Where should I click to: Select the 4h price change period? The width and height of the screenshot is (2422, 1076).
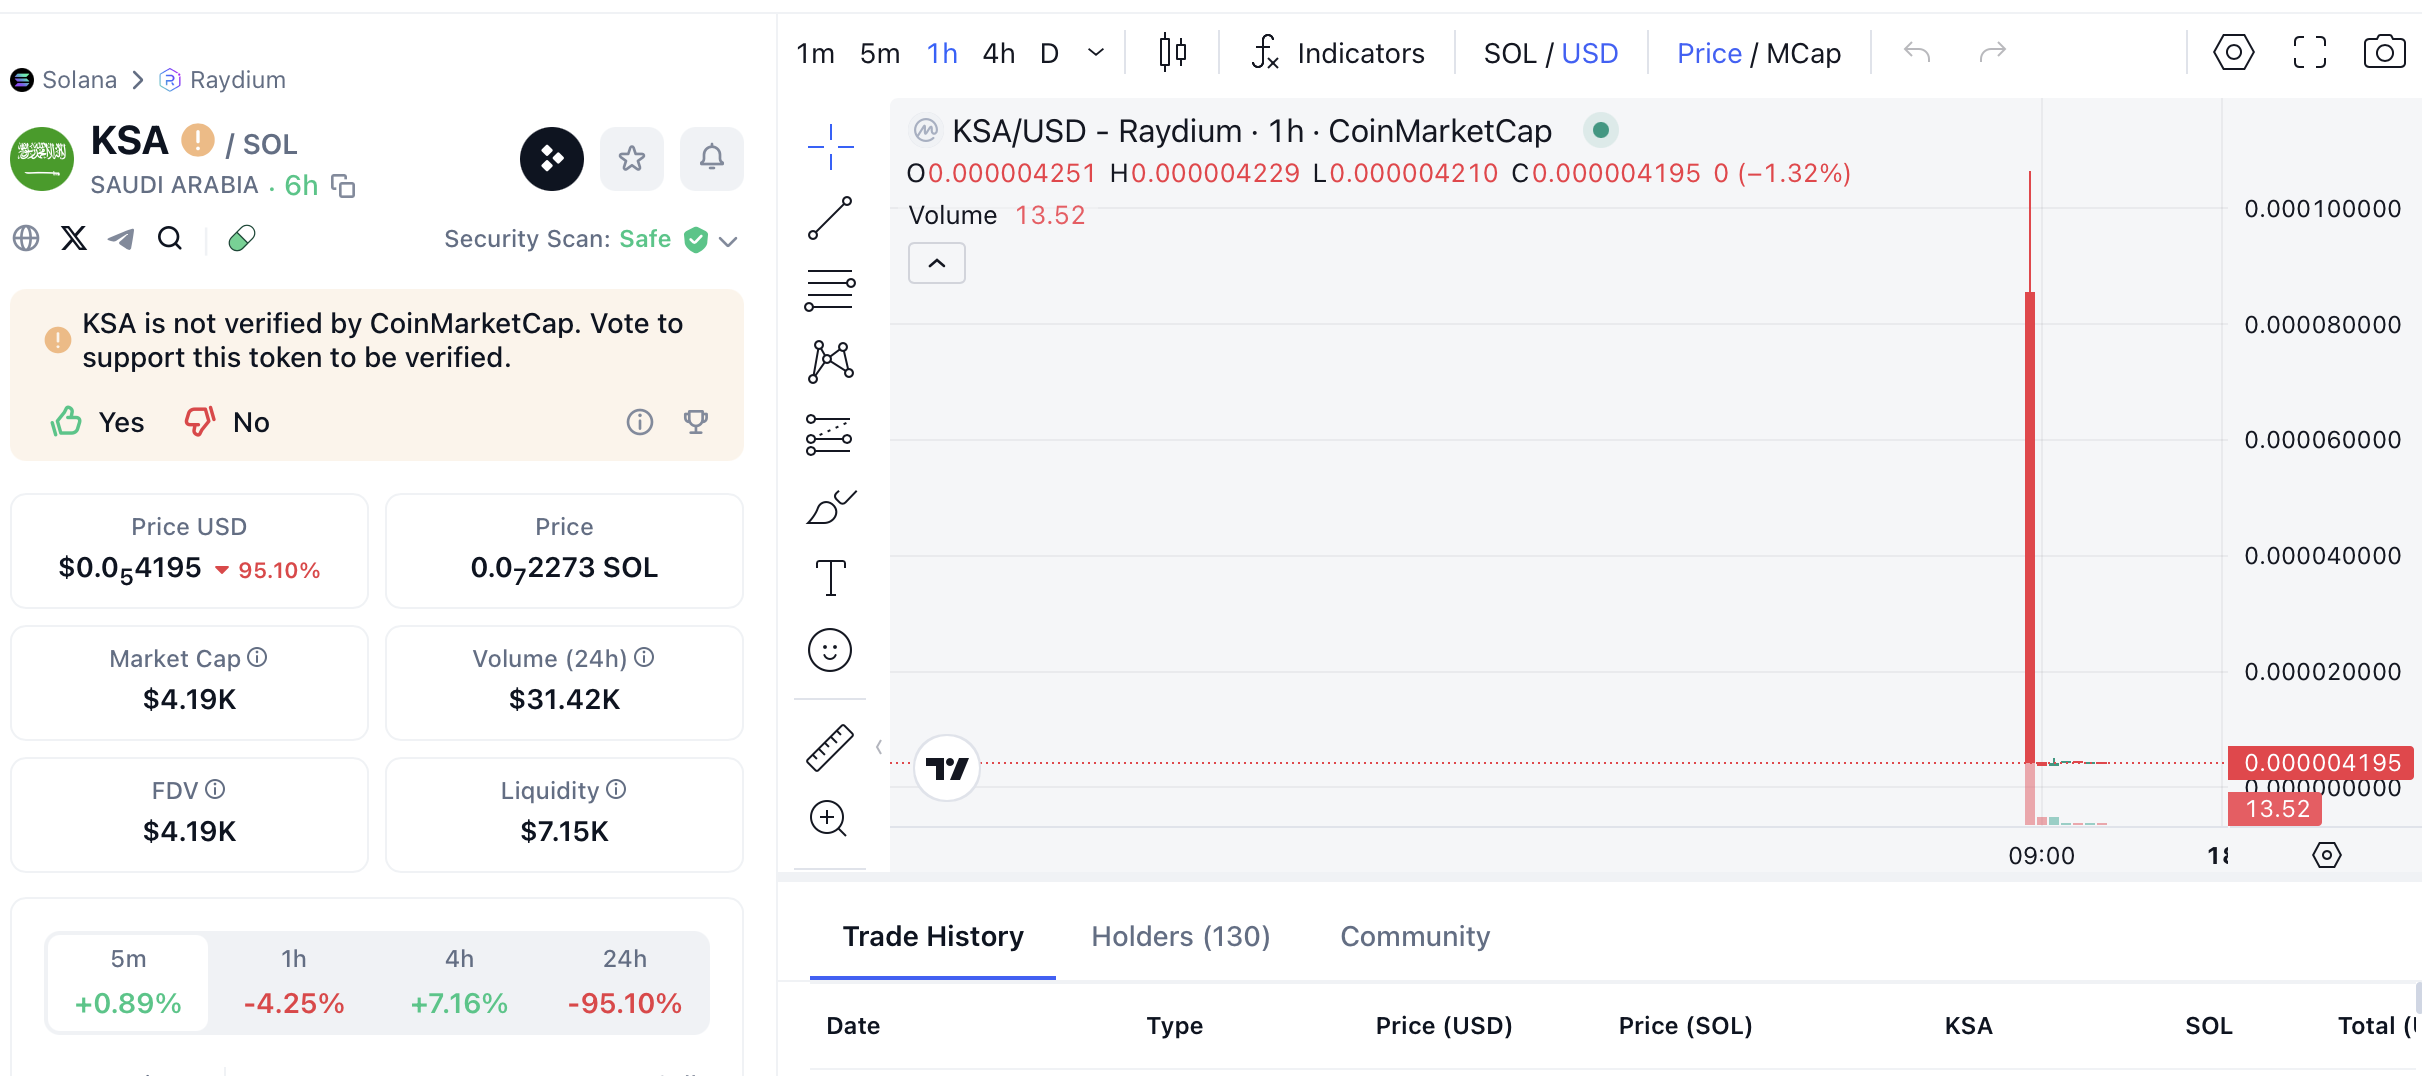click(459, 982)
